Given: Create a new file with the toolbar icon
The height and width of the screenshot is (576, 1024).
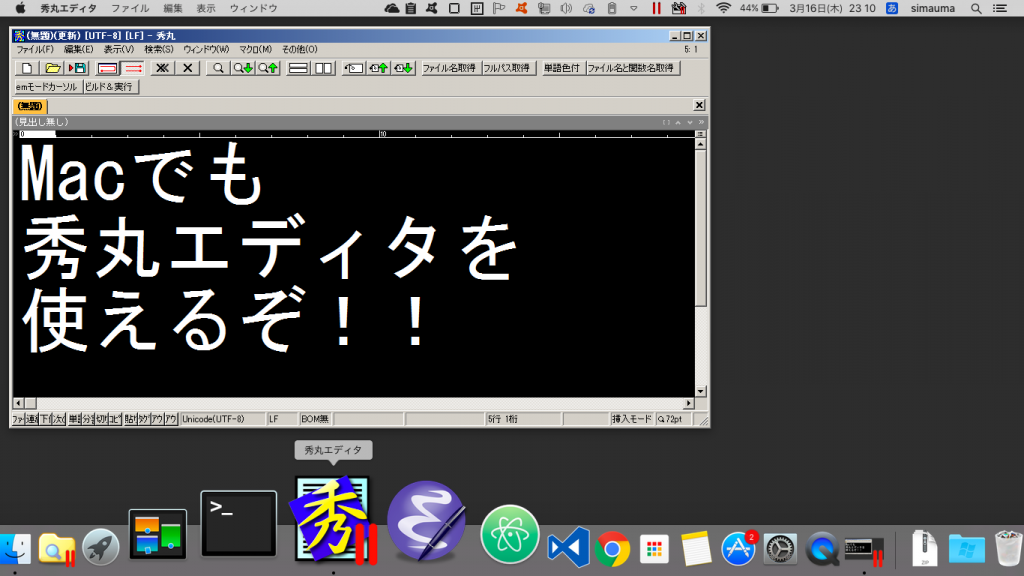Looking at the screenshot, I should pos(27,70).
